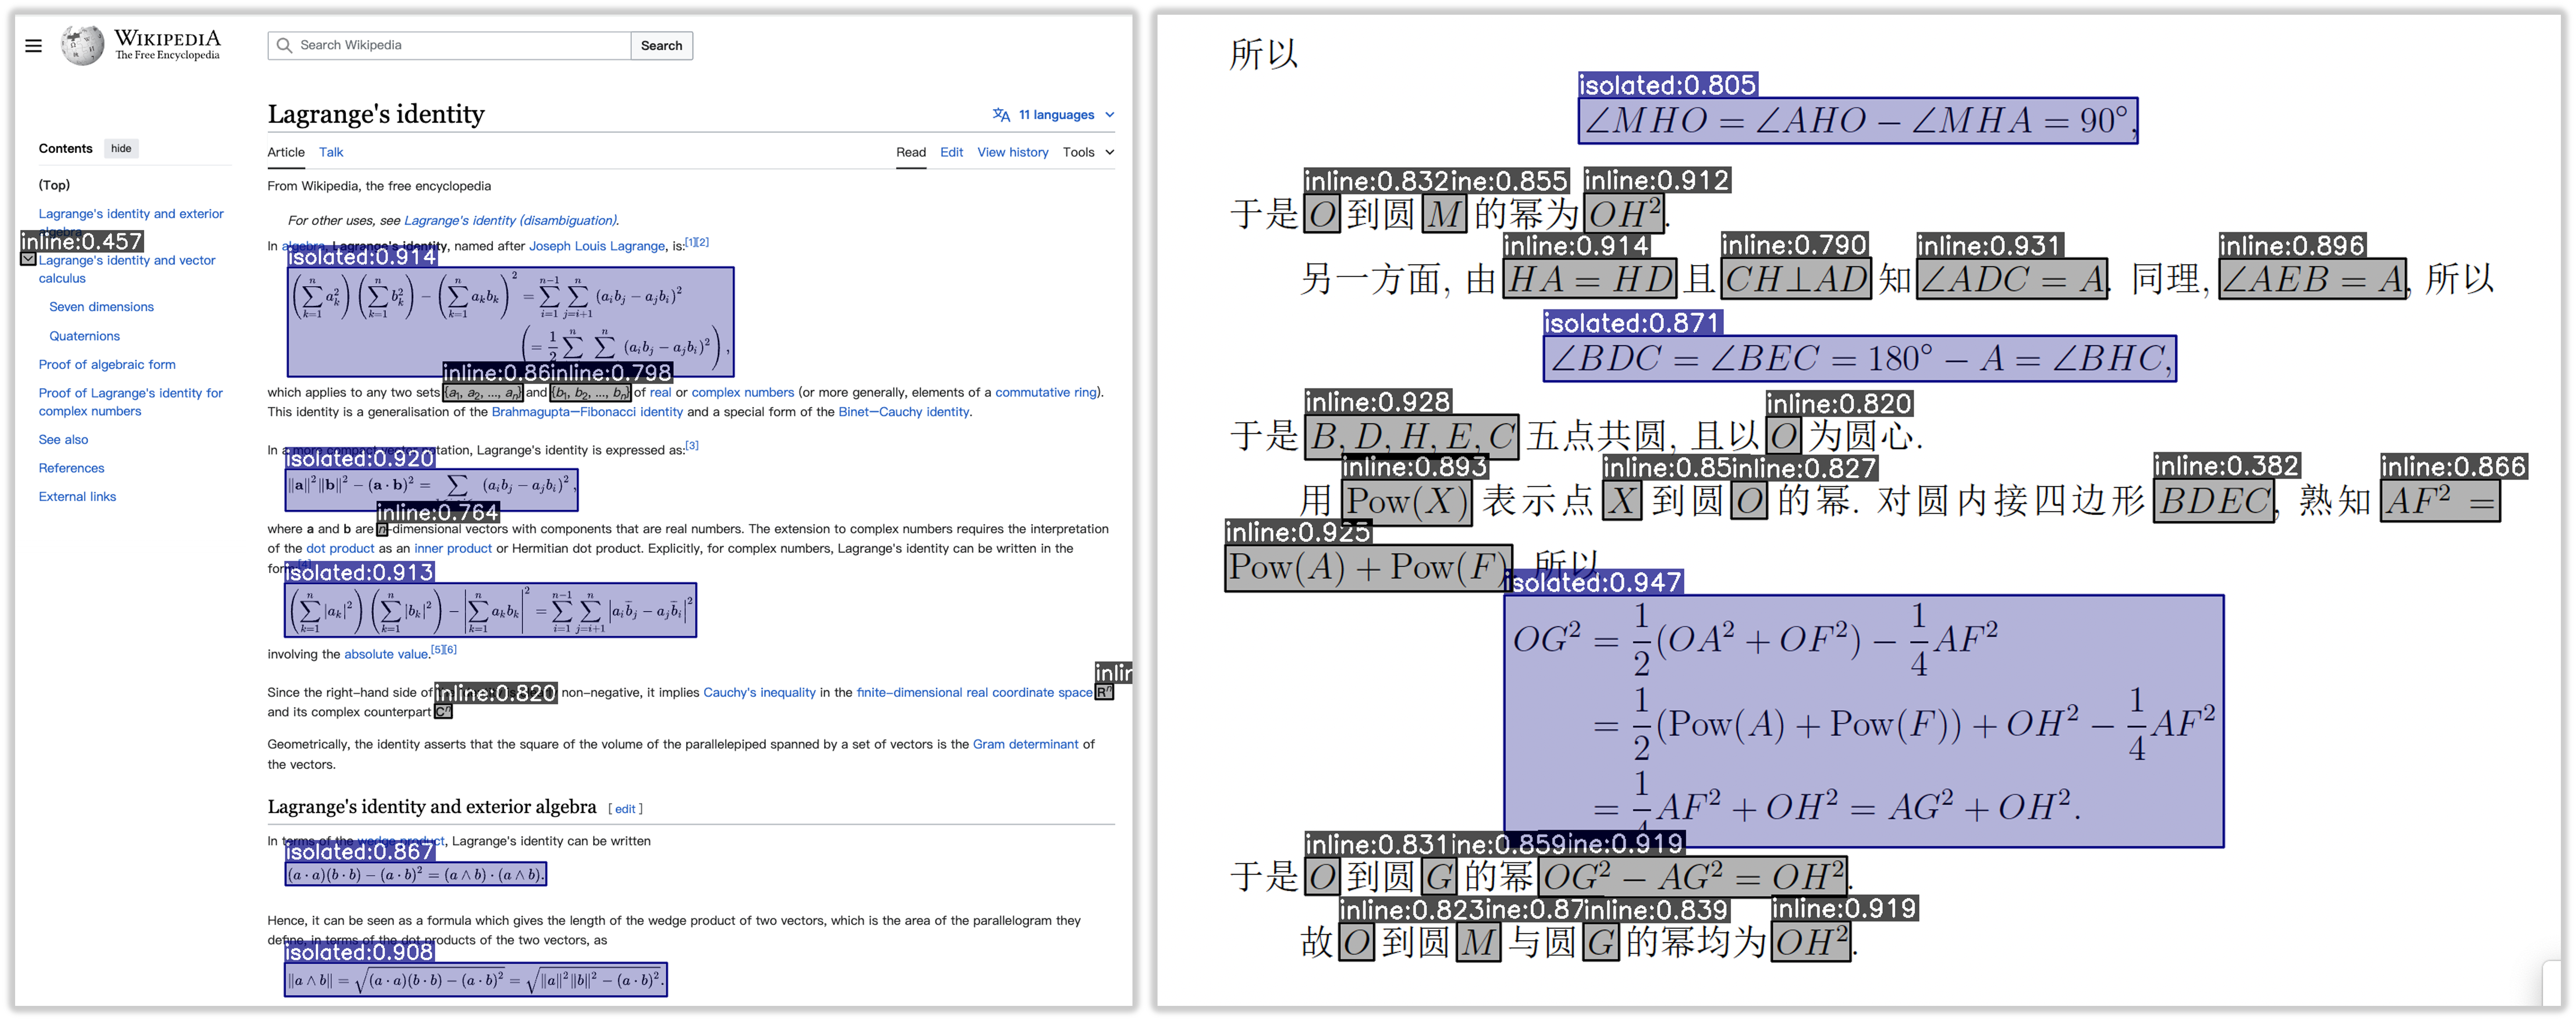Select the Edit tab
The image size is (2576, 1021).
click(950, 152)
